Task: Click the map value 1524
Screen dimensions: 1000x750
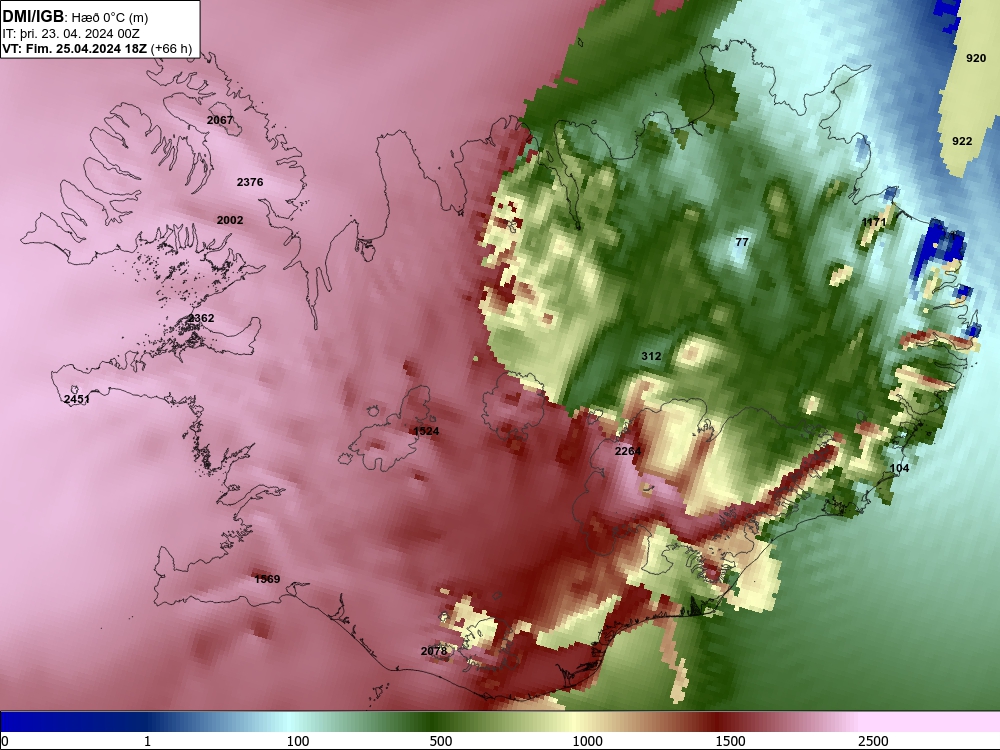Action: (426, 431)
